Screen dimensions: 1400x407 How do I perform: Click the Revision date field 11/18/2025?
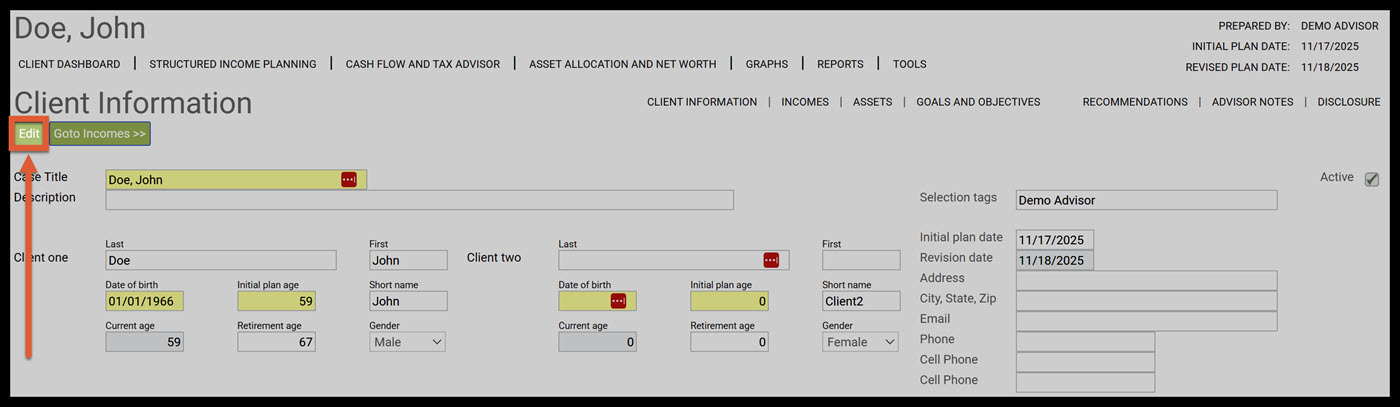pos(1055,260)
